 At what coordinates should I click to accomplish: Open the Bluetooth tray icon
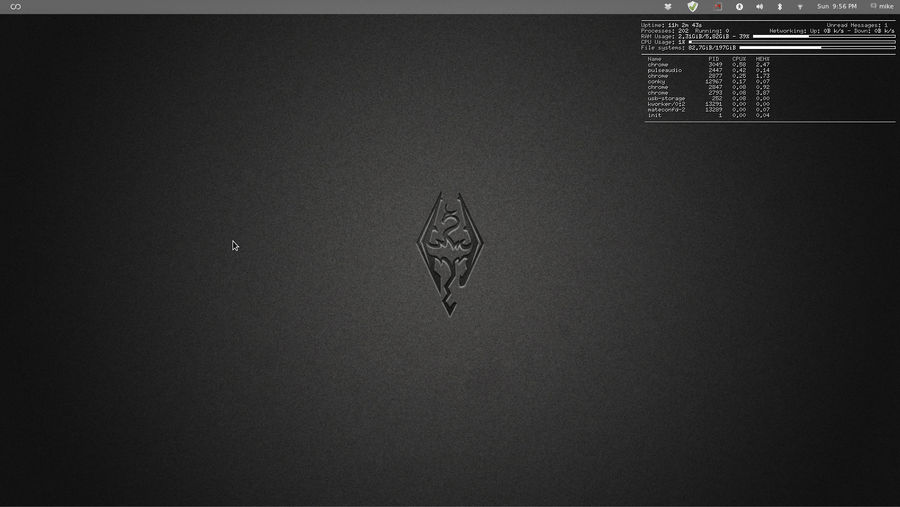(x=779, y=7)
